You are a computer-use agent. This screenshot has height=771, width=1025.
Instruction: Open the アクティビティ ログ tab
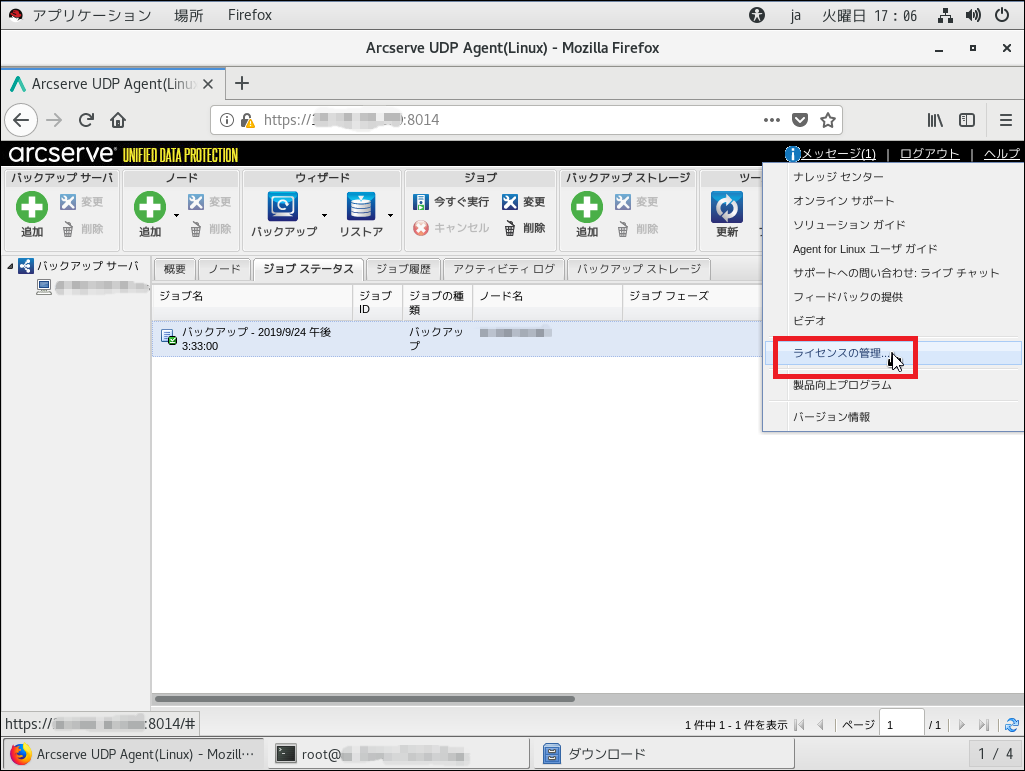point(504,269)
